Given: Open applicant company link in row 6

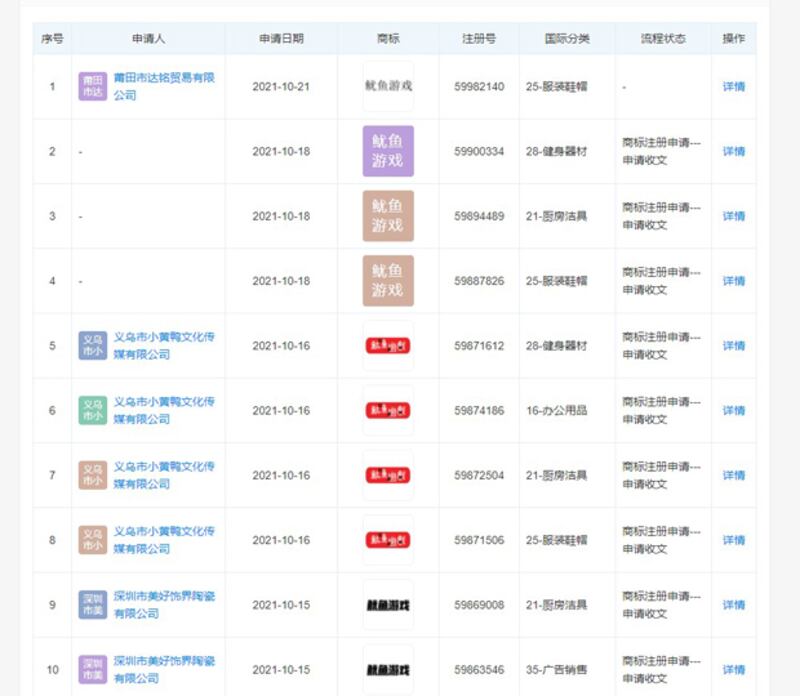Looking at the screenshot, I should point(164,410).
